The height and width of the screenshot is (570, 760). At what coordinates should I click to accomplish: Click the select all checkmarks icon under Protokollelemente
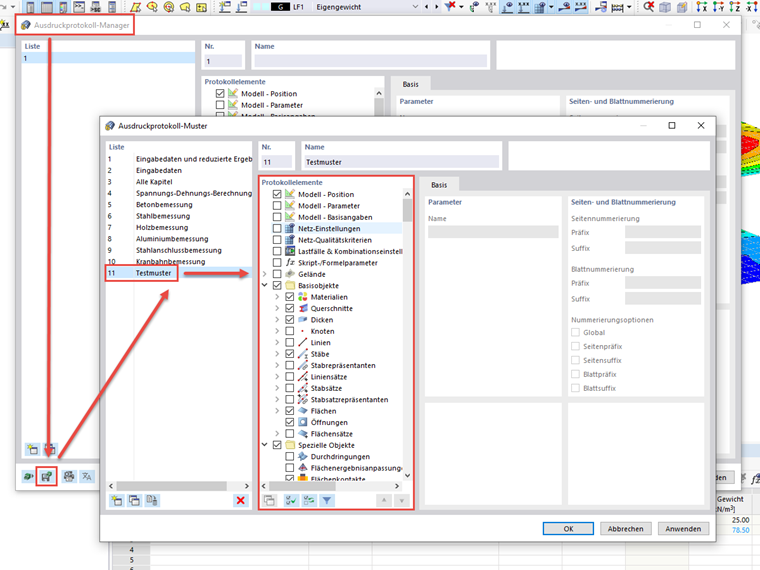coord(291,500)
